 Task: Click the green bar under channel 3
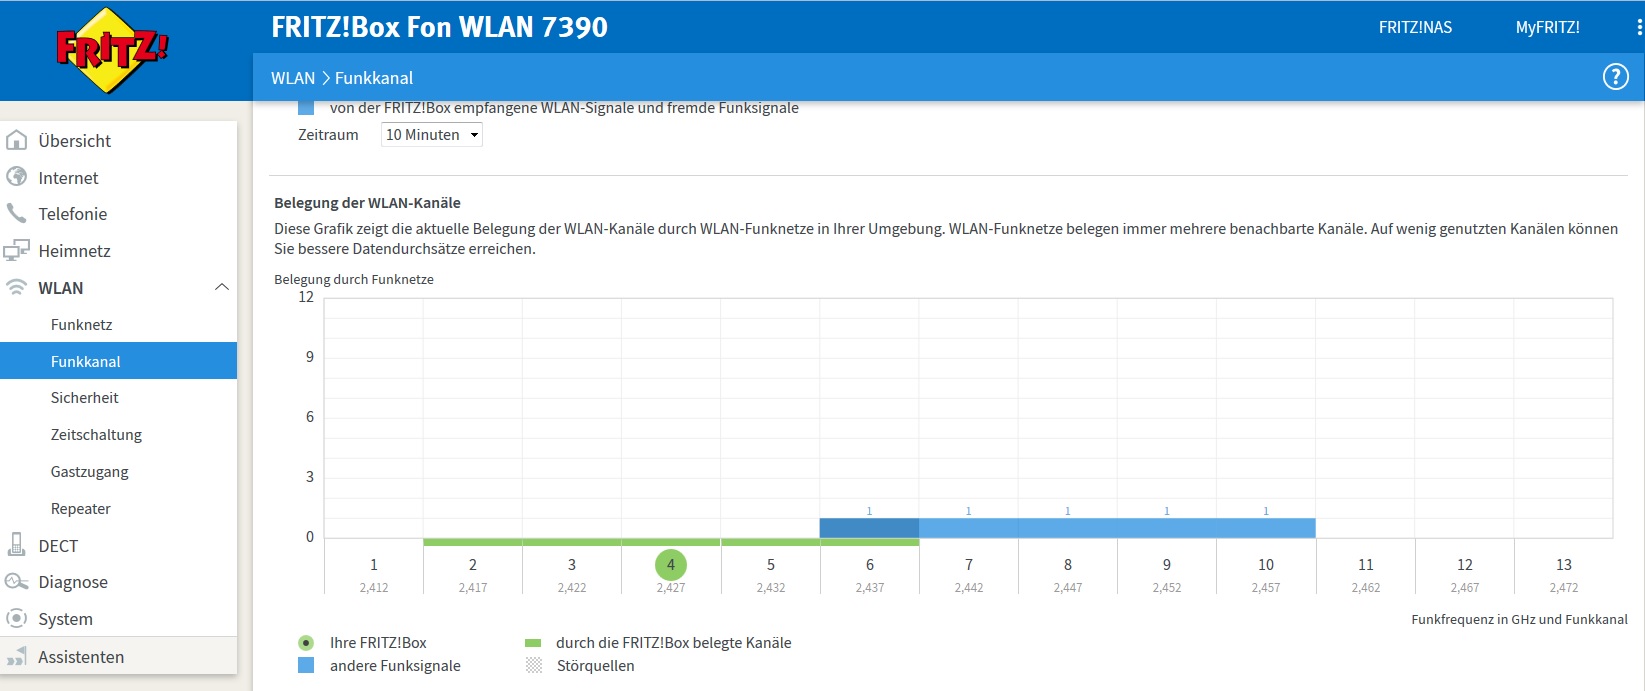(x=572, y=542)
